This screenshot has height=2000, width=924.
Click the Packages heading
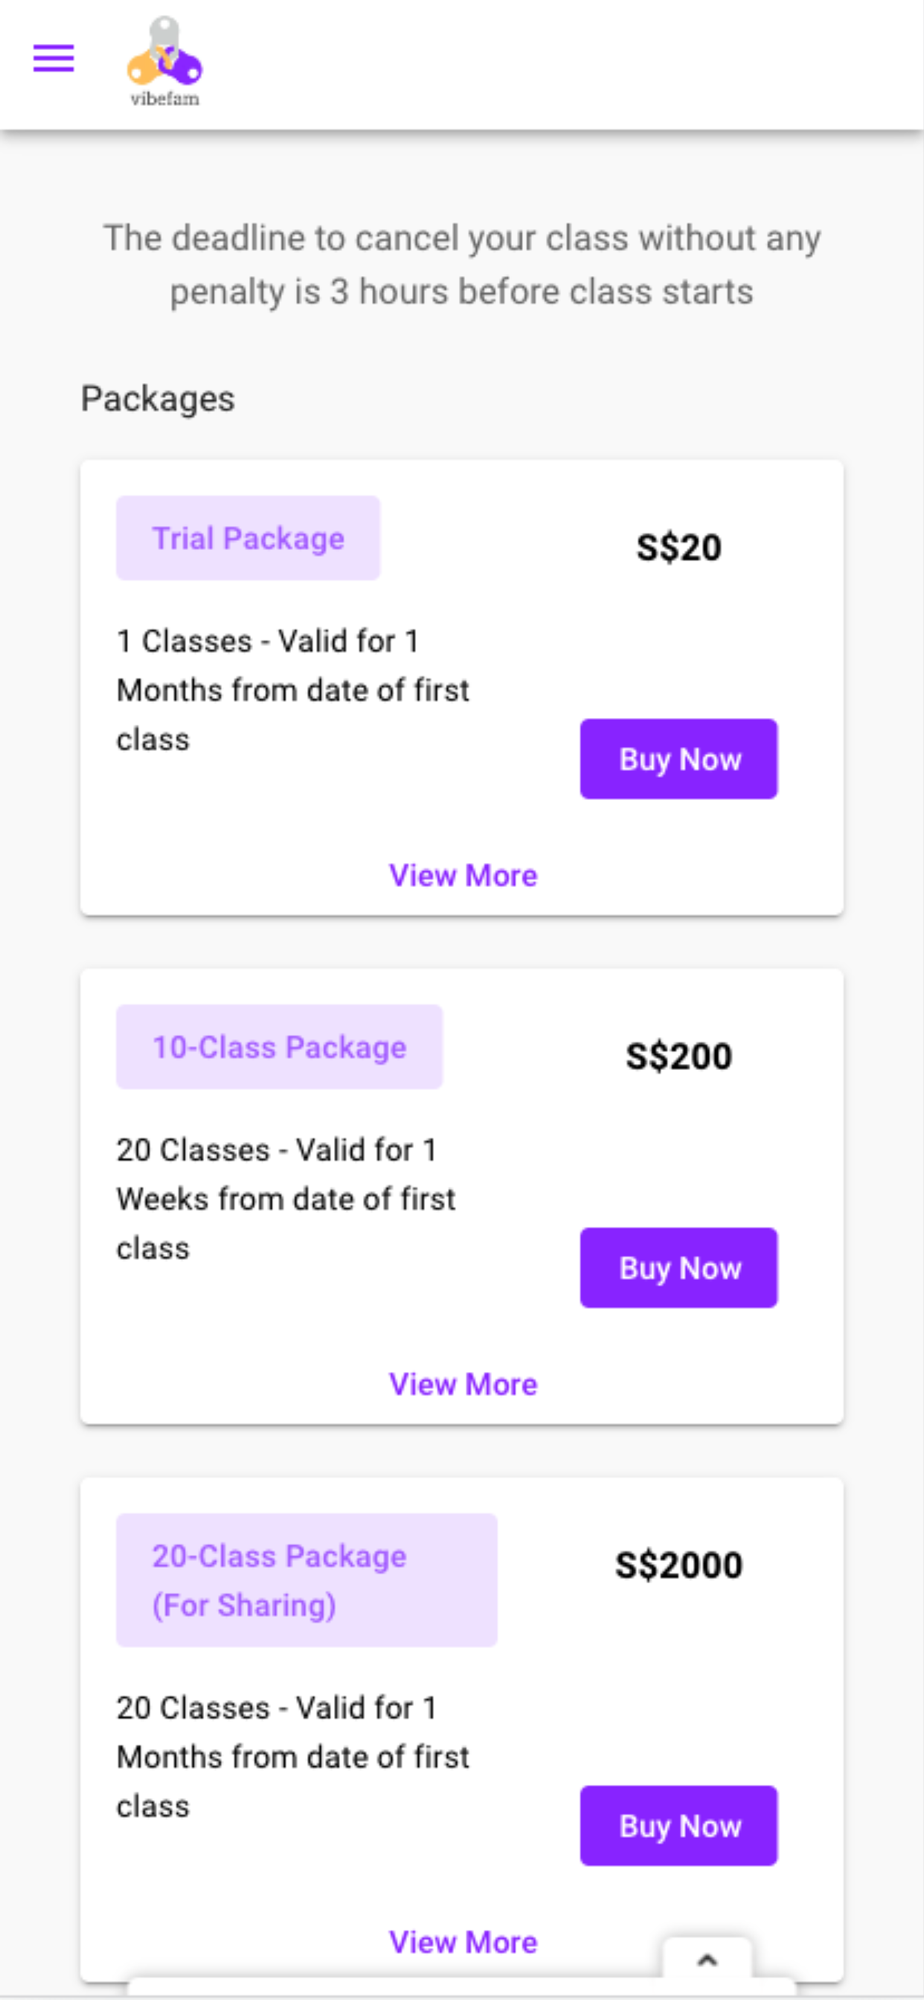(158, 399)
